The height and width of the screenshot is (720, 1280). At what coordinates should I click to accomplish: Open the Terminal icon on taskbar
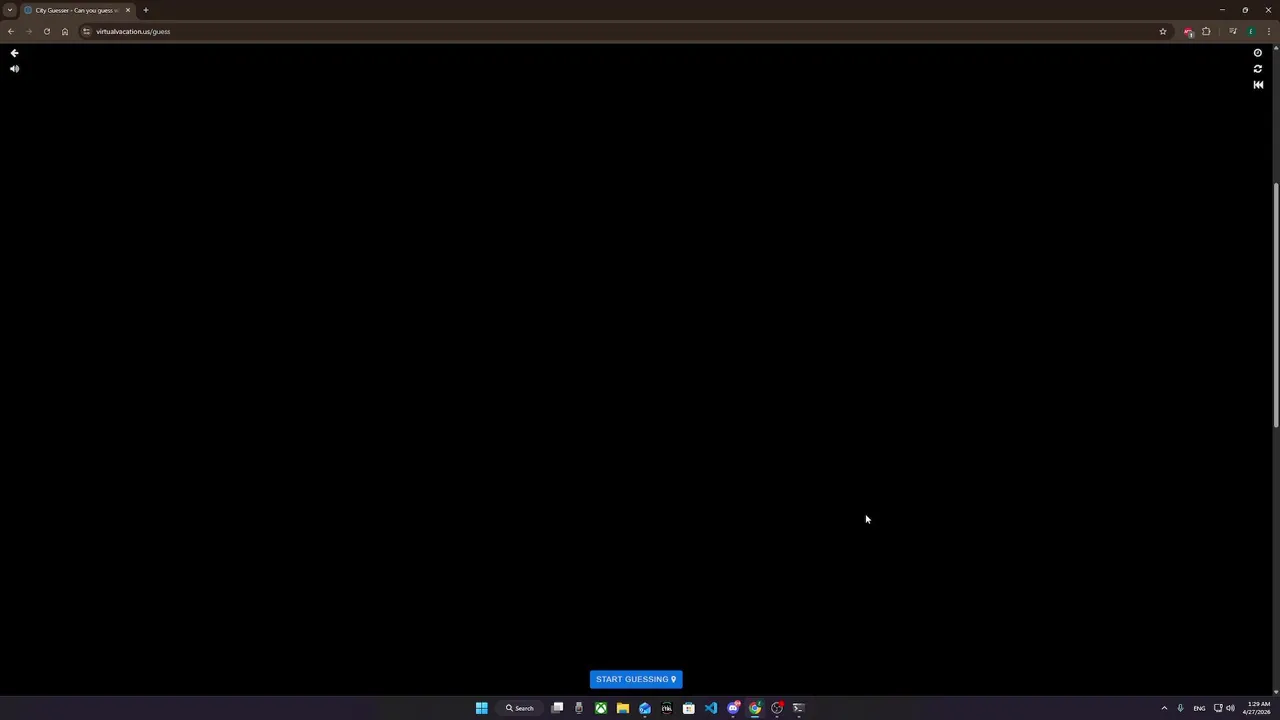click(x=799, y=708)
